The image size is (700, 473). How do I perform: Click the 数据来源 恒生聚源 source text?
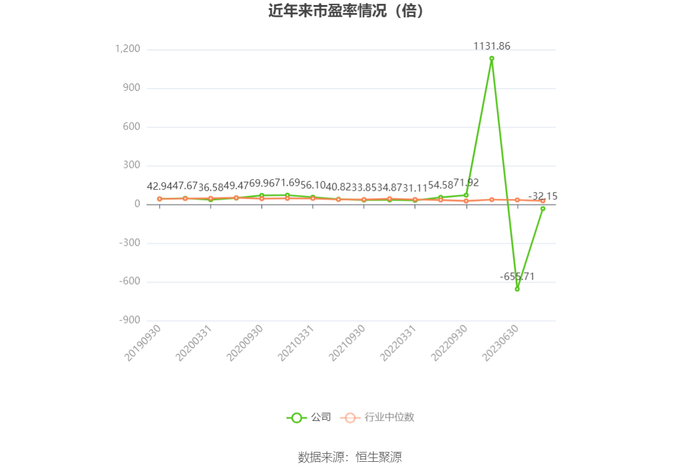tap(350, 457)
